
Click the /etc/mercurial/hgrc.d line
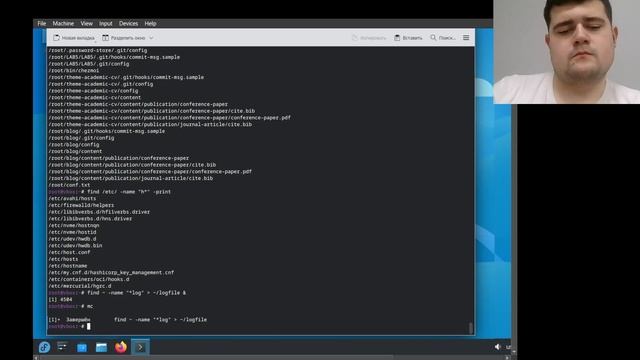[80, 286]
